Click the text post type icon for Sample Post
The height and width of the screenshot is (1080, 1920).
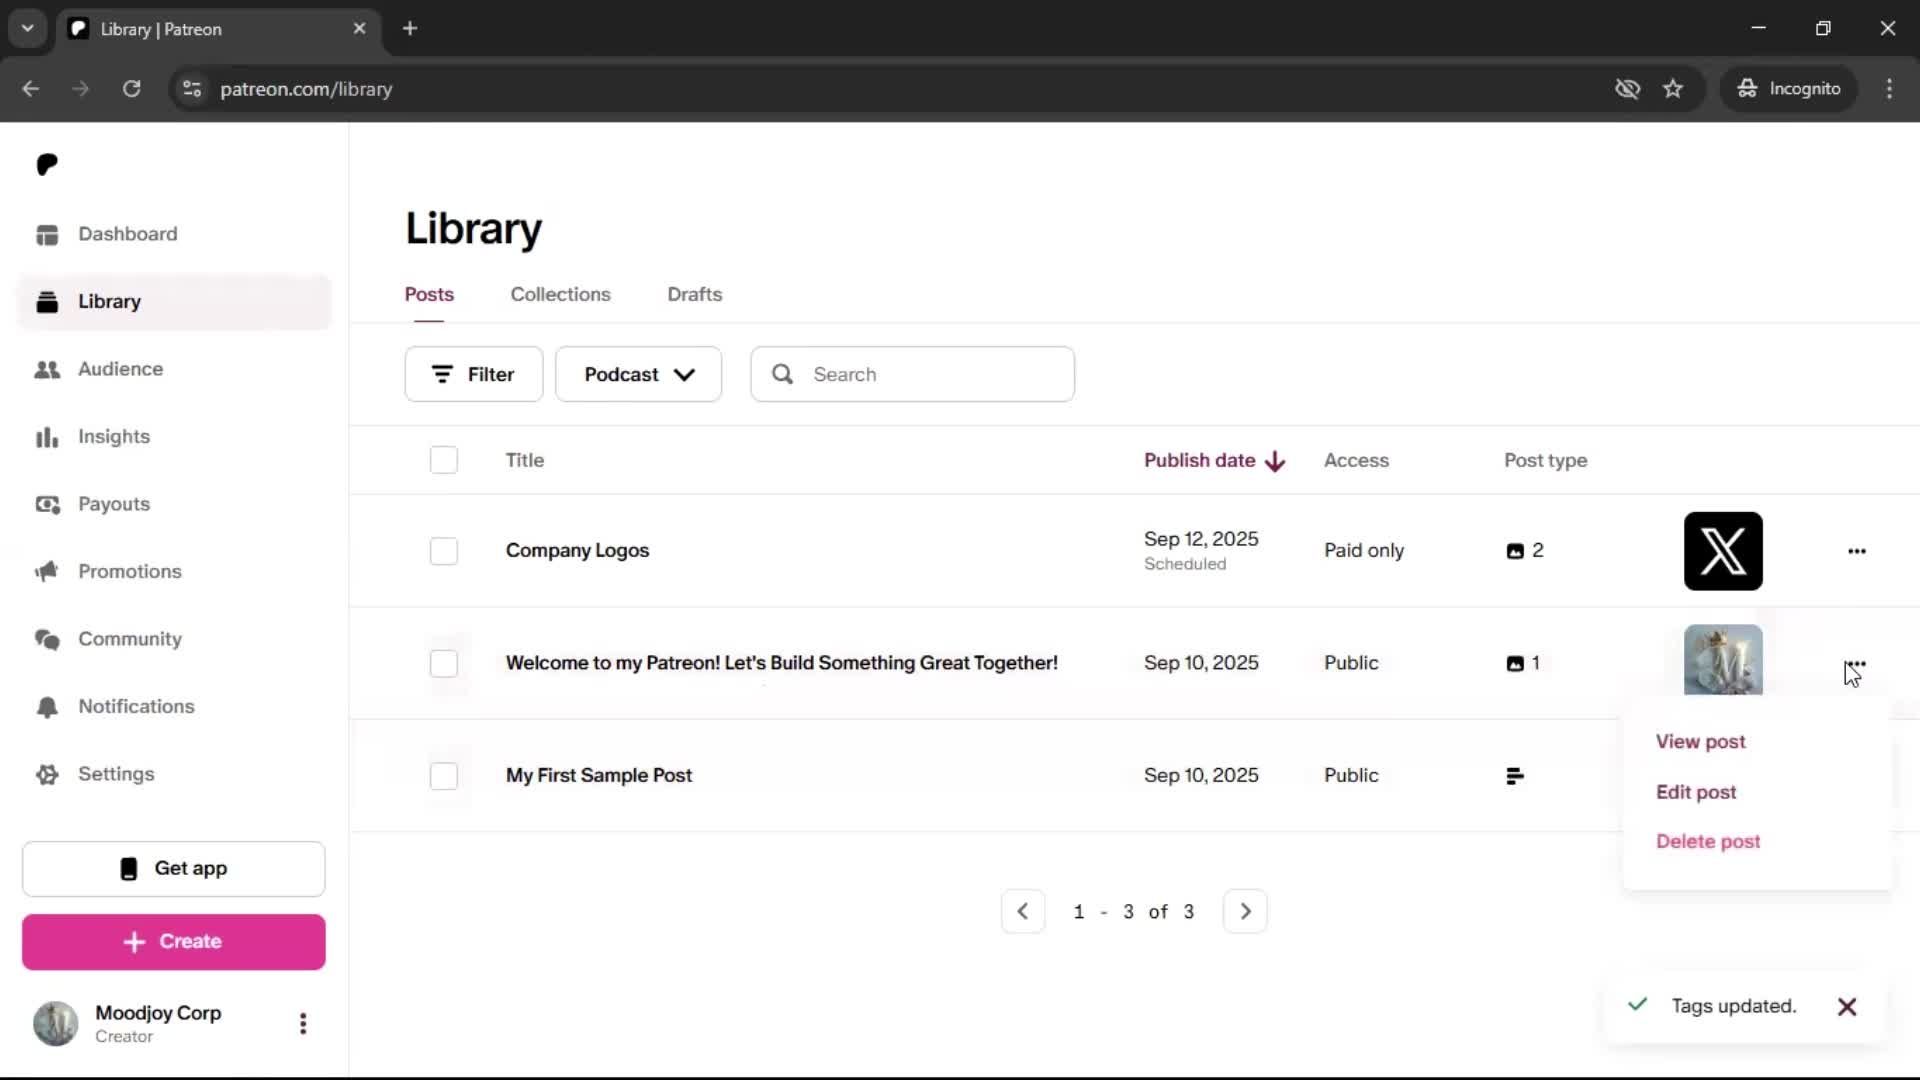tap(1515, 776)
